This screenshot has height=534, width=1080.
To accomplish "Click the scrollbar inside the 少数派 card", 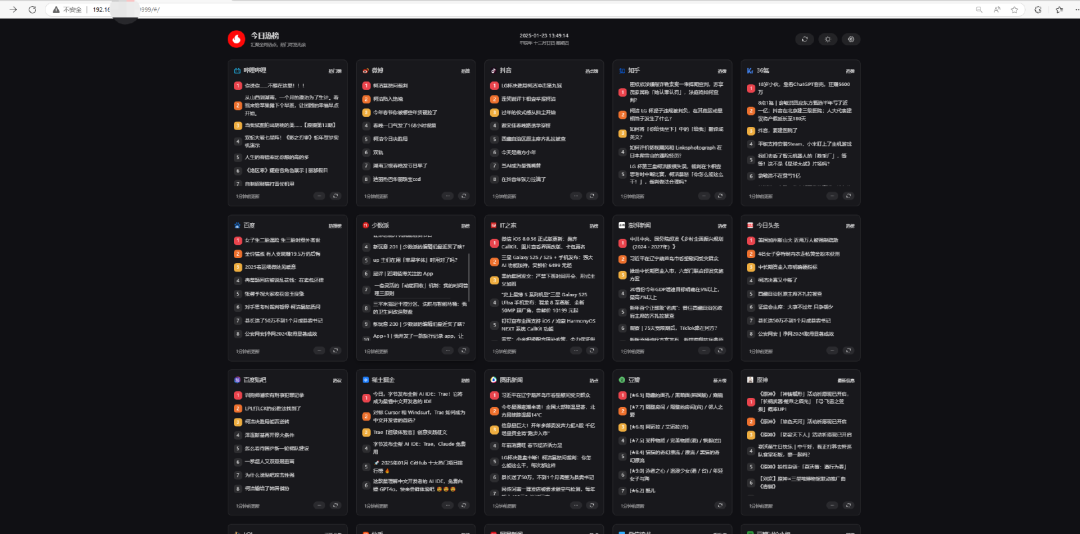I will click(x=468, y=276).
